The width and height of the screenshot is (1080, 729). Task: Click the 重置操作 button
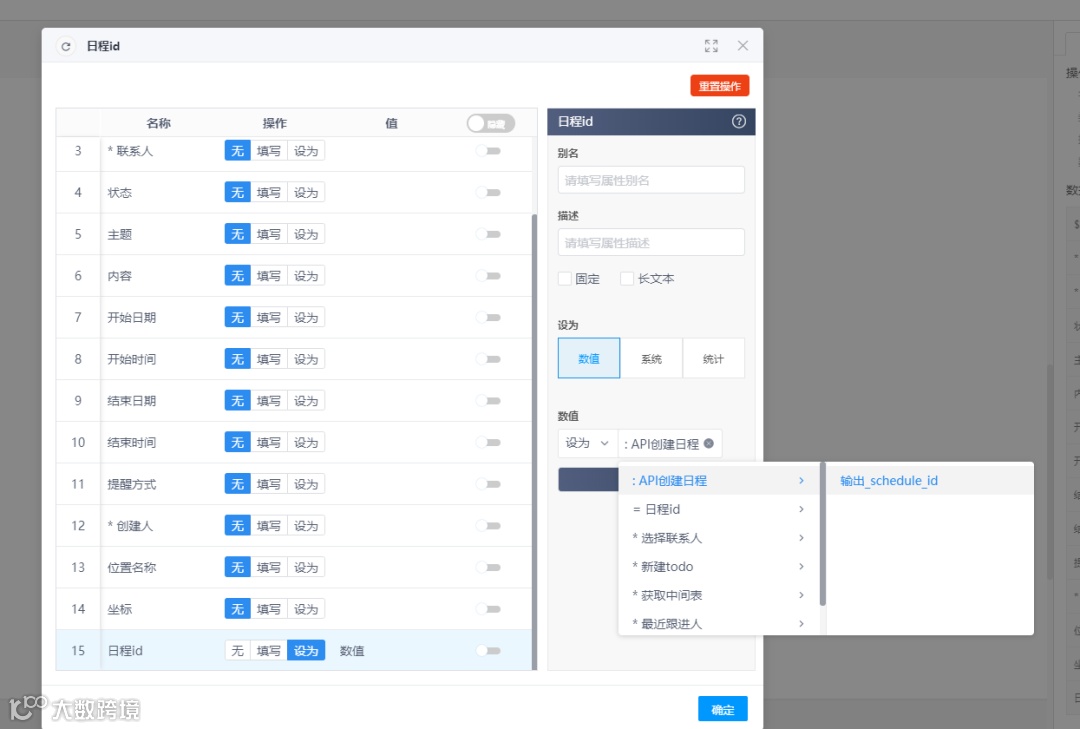719,86
